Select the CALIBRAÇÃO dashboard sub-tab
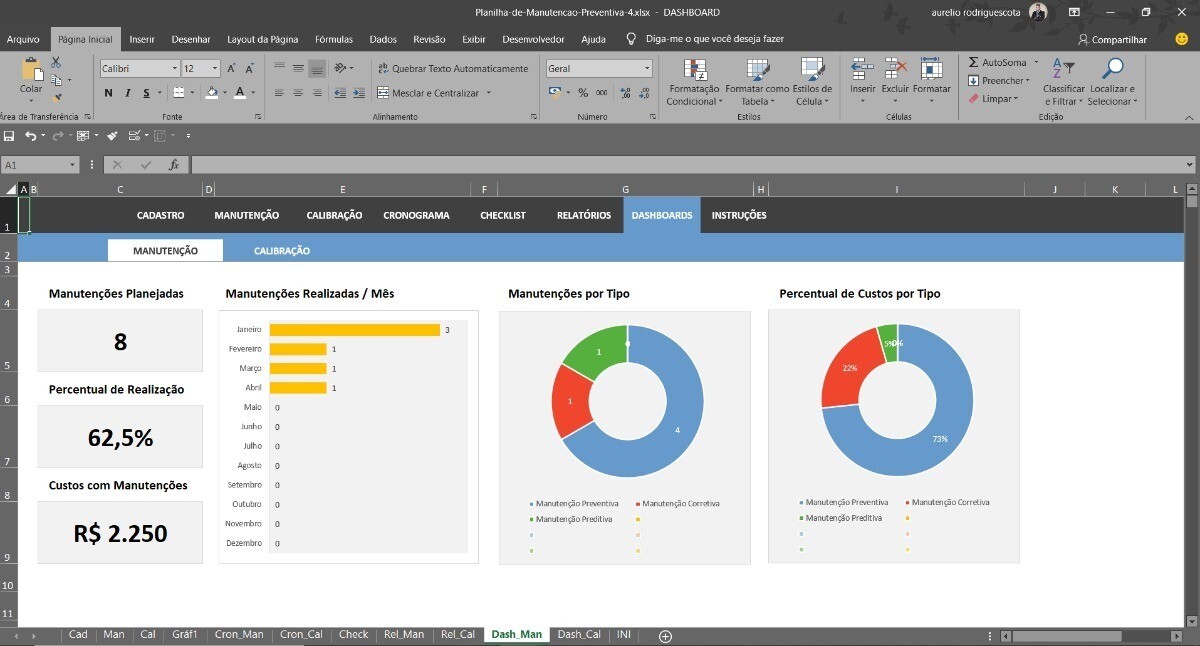The height and width of the screenshot is (646, 1200). [281, 251]
